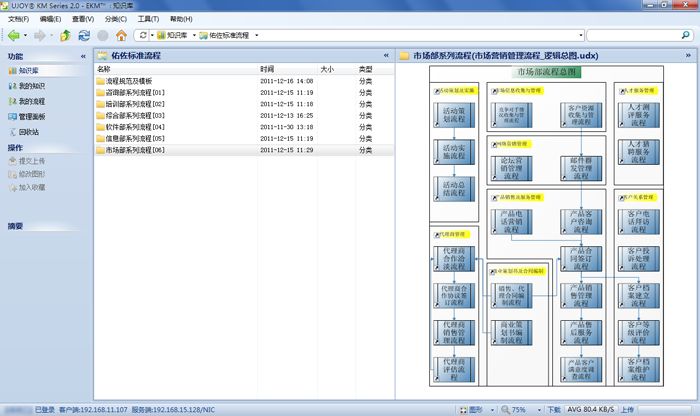Select the 信息部系列流程[05] row
Screen dimensions: 700x416
pyautogui.click(x=244, y=139)
